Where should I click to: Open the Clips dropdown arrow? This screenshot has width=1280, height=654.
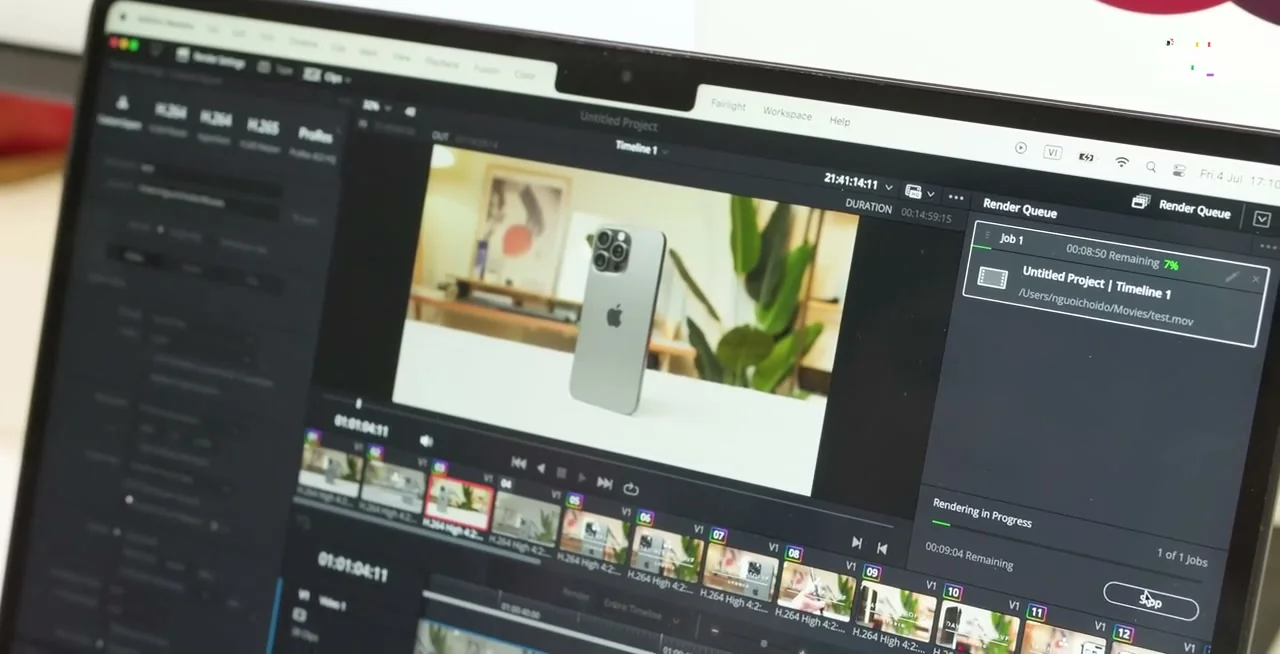(x=350, y=79)
